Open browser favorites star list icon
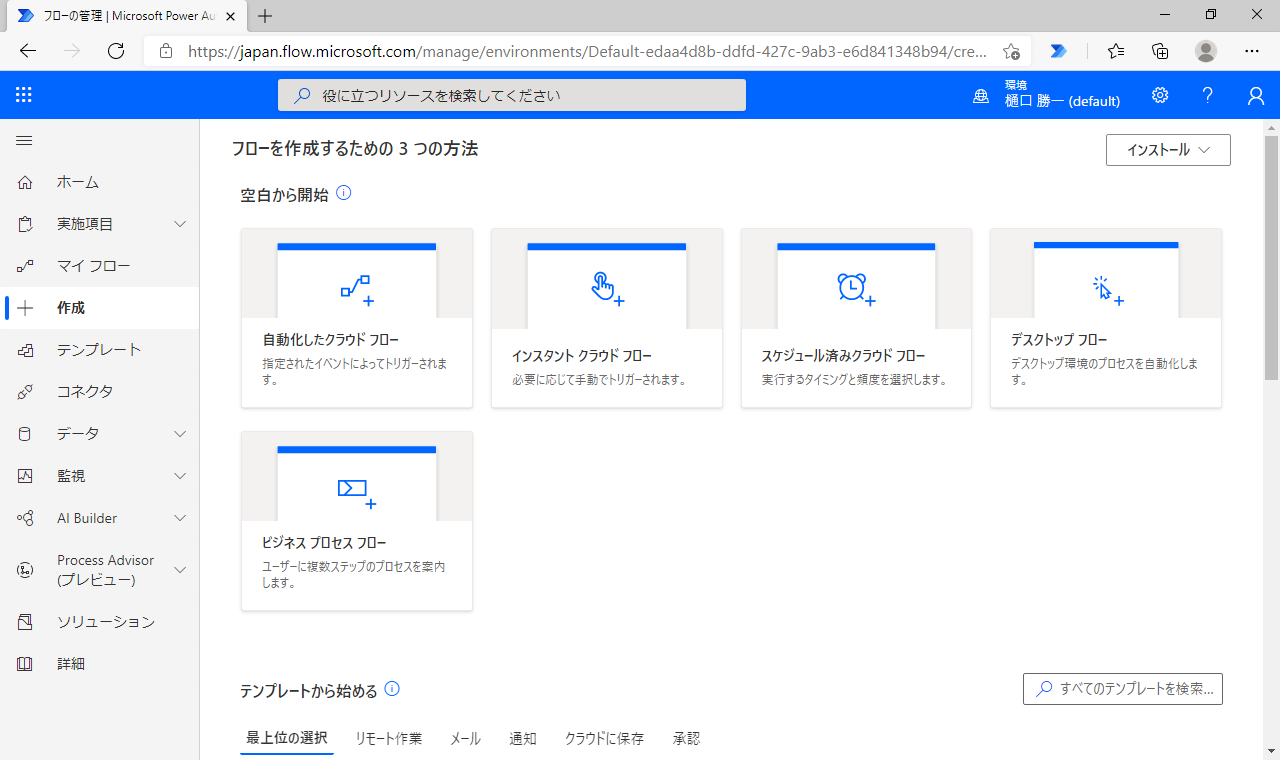The image size is (1280, 760). [1116, 51]
